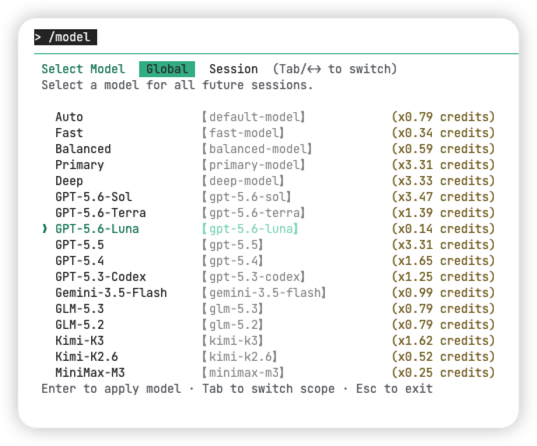Image resolution: width=537 pixels, height=446 pixels.
Task: Select the Fast model entry
Action: point(268,133)
